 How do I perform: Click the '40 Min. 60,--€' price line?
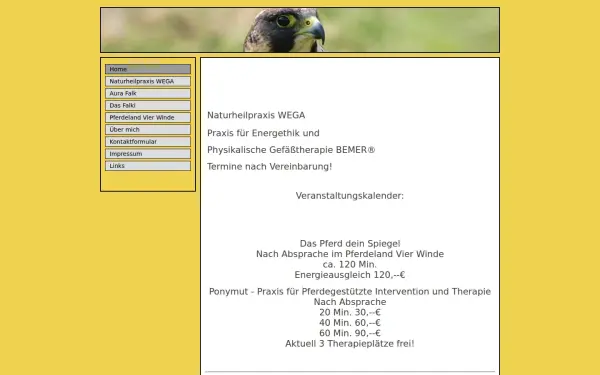pos(350,323)
